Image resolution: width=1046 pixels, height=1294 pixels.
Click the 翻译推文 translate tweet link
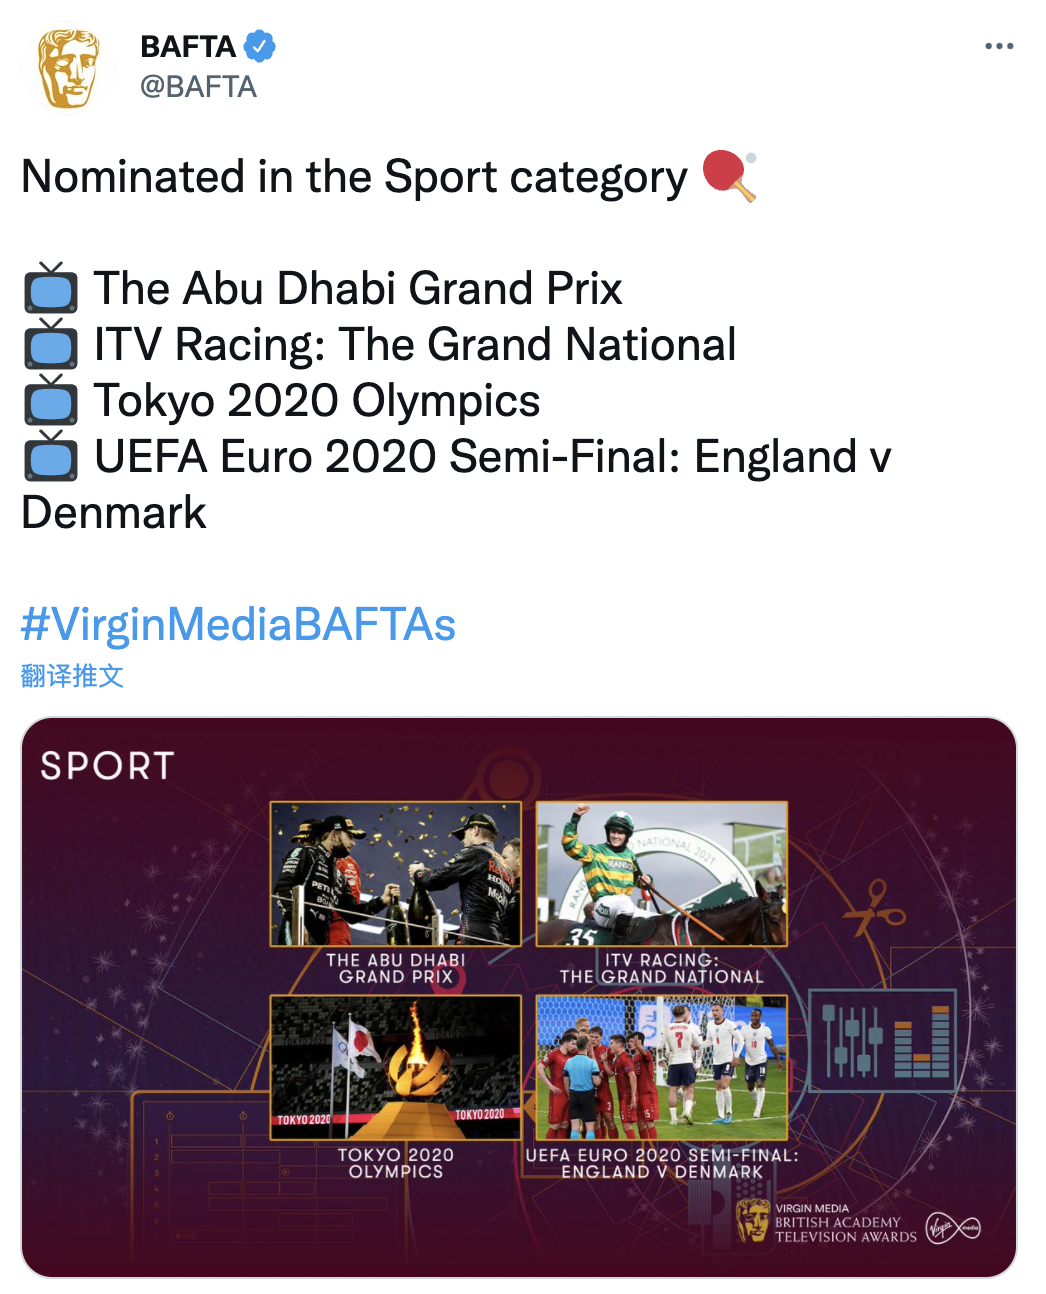click(72, 676)
